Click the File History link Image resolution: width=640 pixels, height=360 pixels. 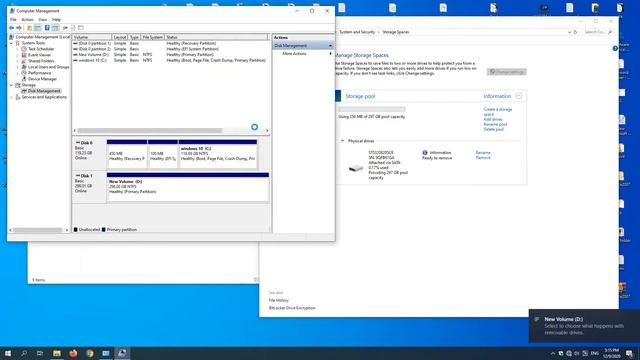pyautogui.click(x=278, y=300)
